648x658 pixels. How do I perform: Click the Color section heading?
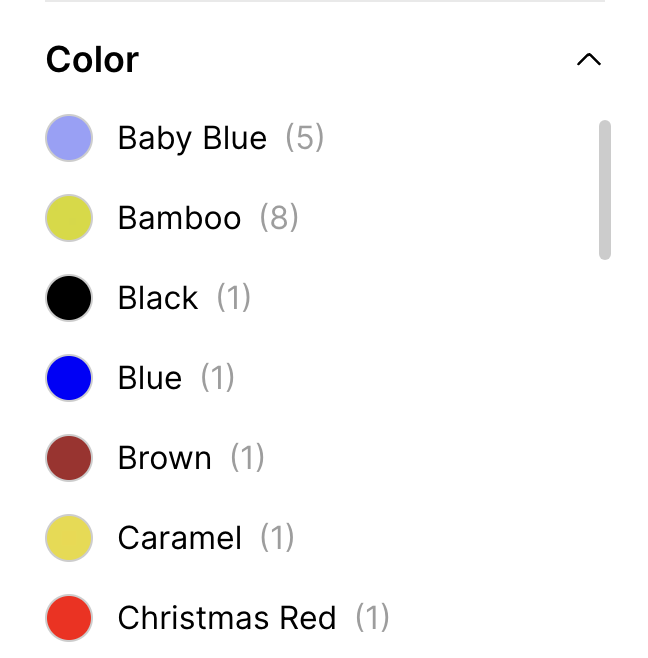coord(93,60)
